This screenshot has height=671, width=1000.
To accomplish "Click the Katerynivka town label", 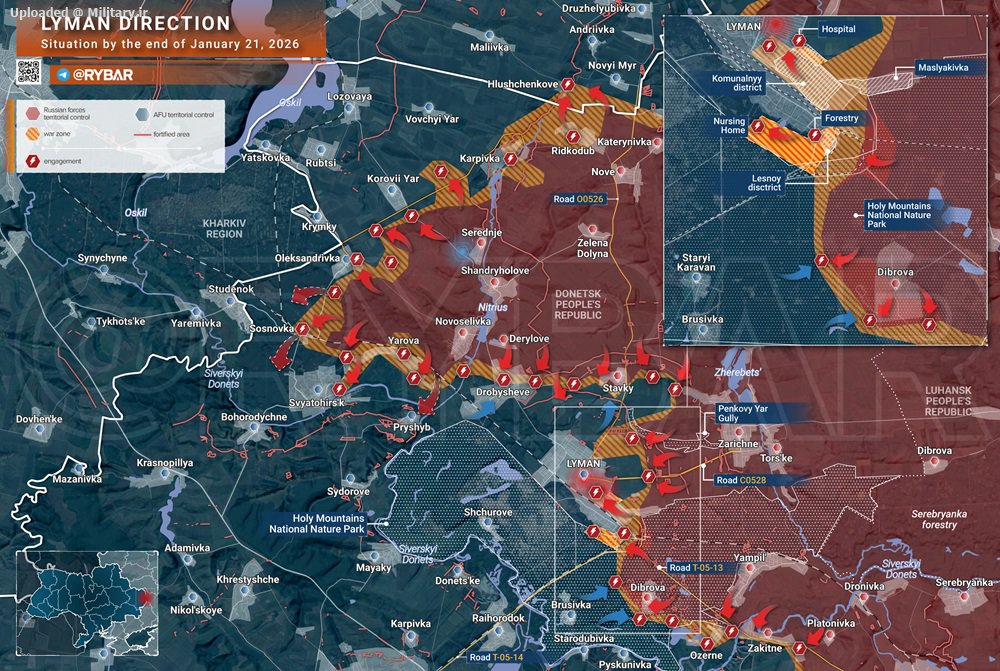I will [x=624, y=142].
